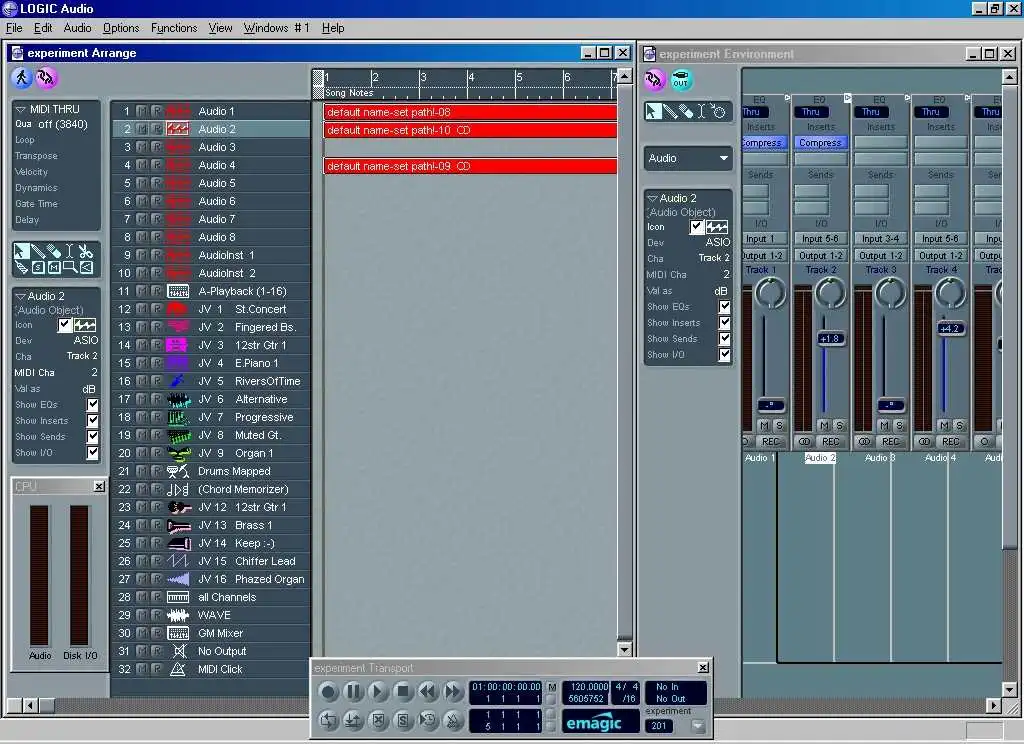Solo the Audio 3 mixer strip with its S button
The width and height of the screenshot is (1024, 744).
899,425
